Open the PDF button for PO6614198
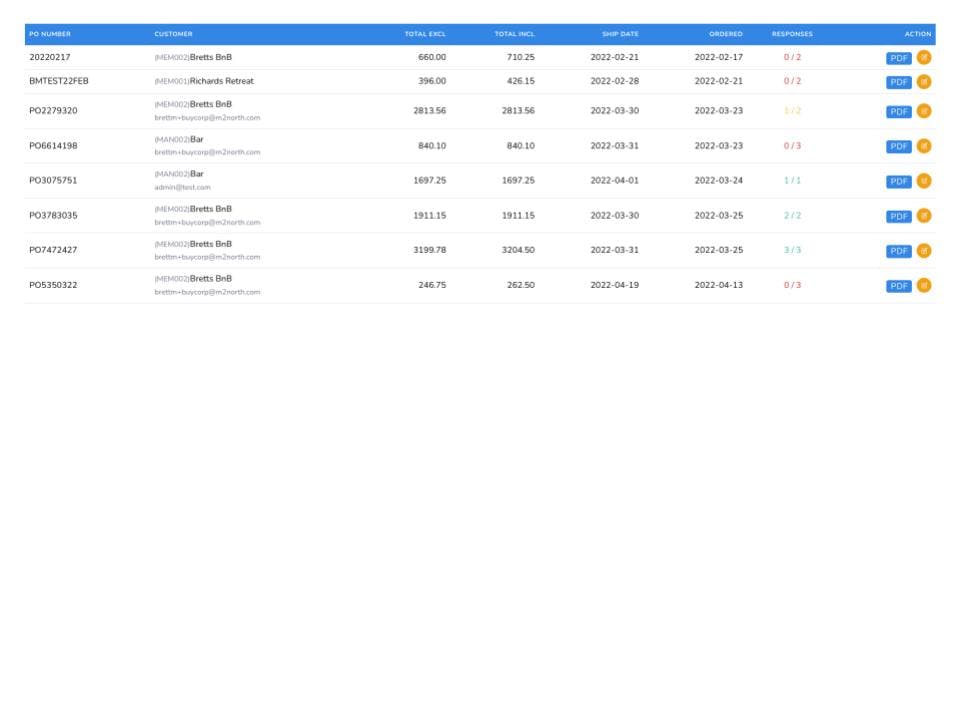 [899, 146]
